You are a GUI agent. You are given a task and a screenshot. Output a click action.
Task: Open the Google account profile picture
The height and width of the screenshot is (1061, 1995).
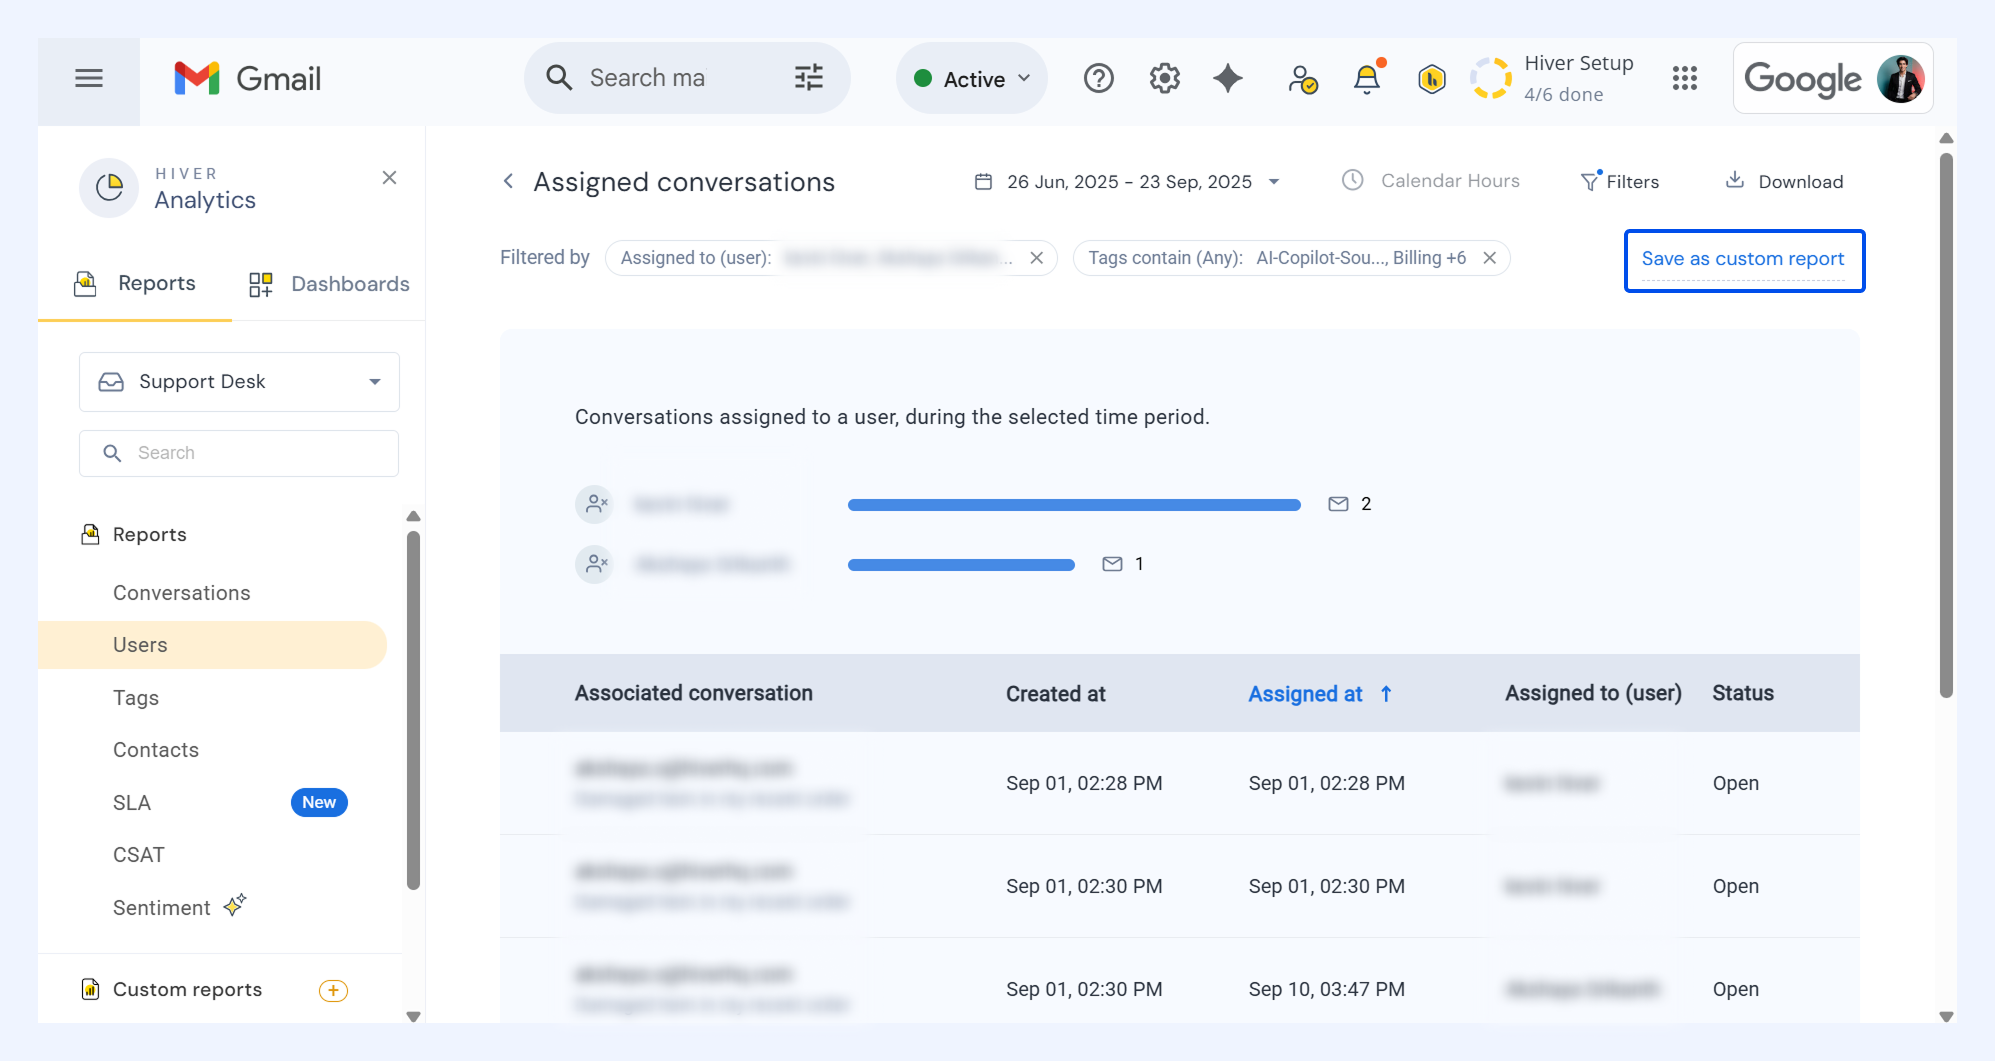click(1901, 78)
